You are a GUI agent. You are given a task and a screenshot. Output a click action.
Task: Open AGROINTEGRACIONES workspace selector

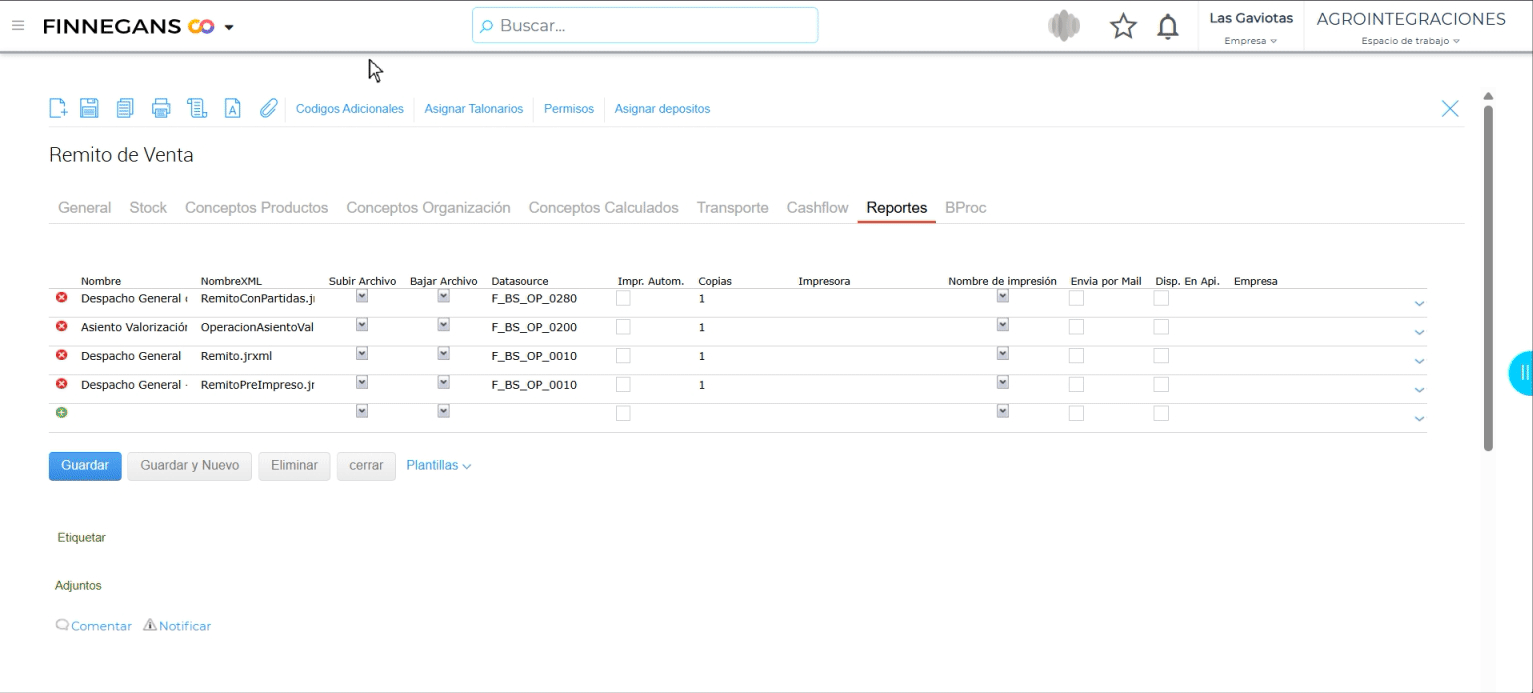(x=1410, y=28)
